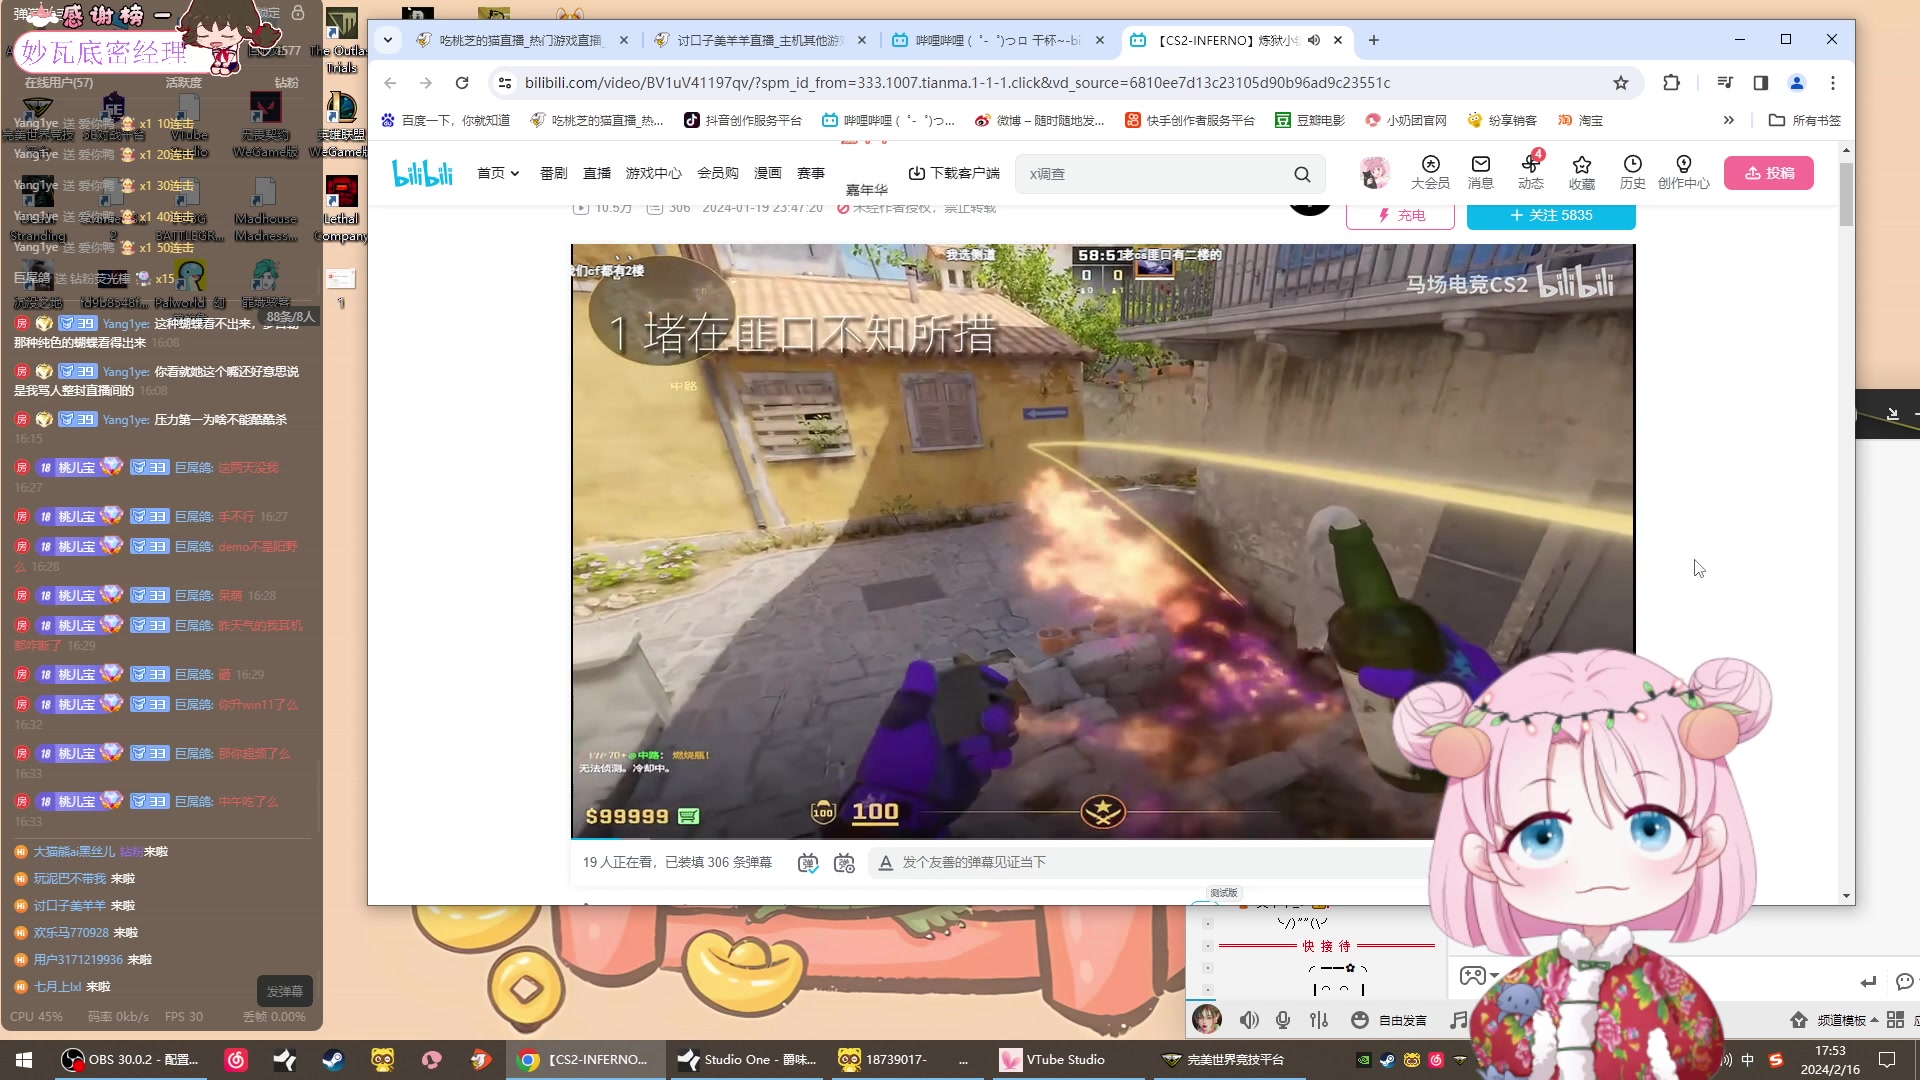Toggle danmaku display below the video
This screenshot has height=1080, width=1920.
click(808, 863)
